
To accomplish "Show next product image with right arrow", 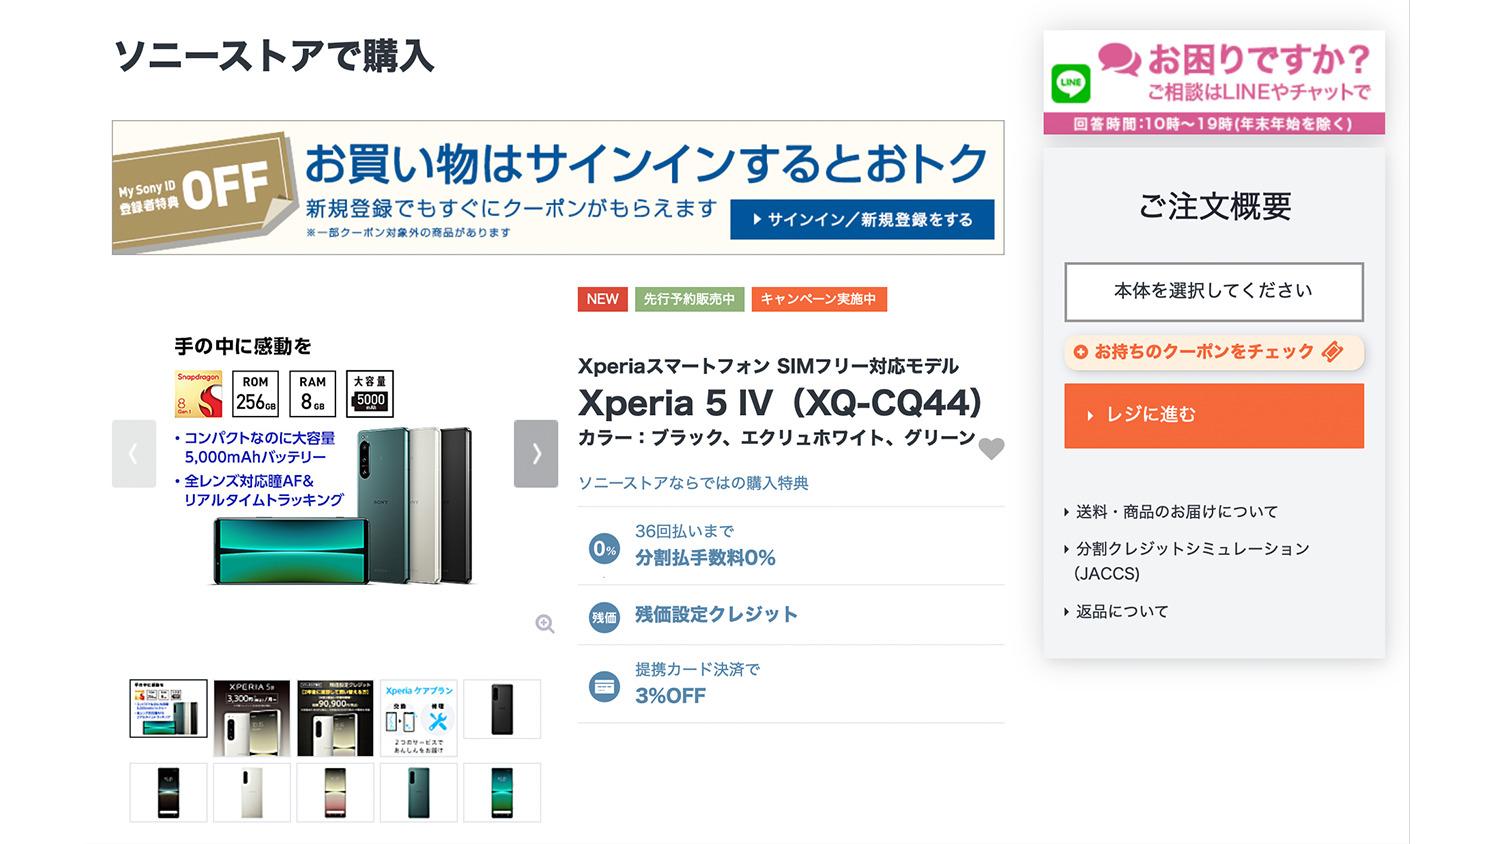I will tap(536, 453).
